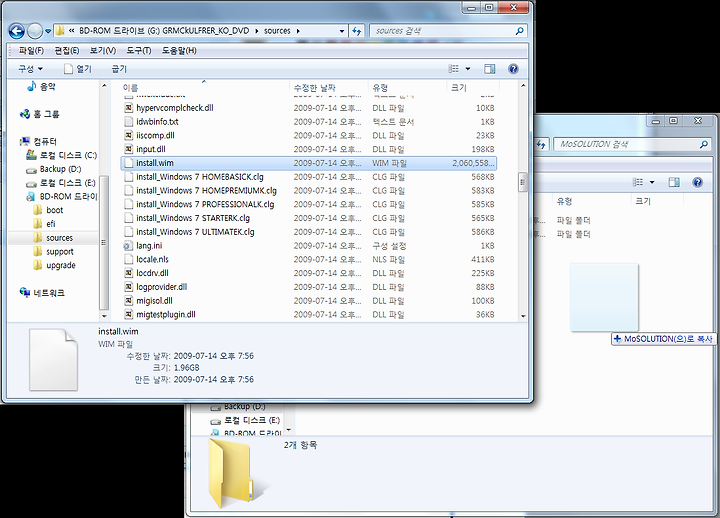Select 로컬 디스크 (E:) in sources window tree
This screenshot has height=518, width=720.
[x=61, y=183]
